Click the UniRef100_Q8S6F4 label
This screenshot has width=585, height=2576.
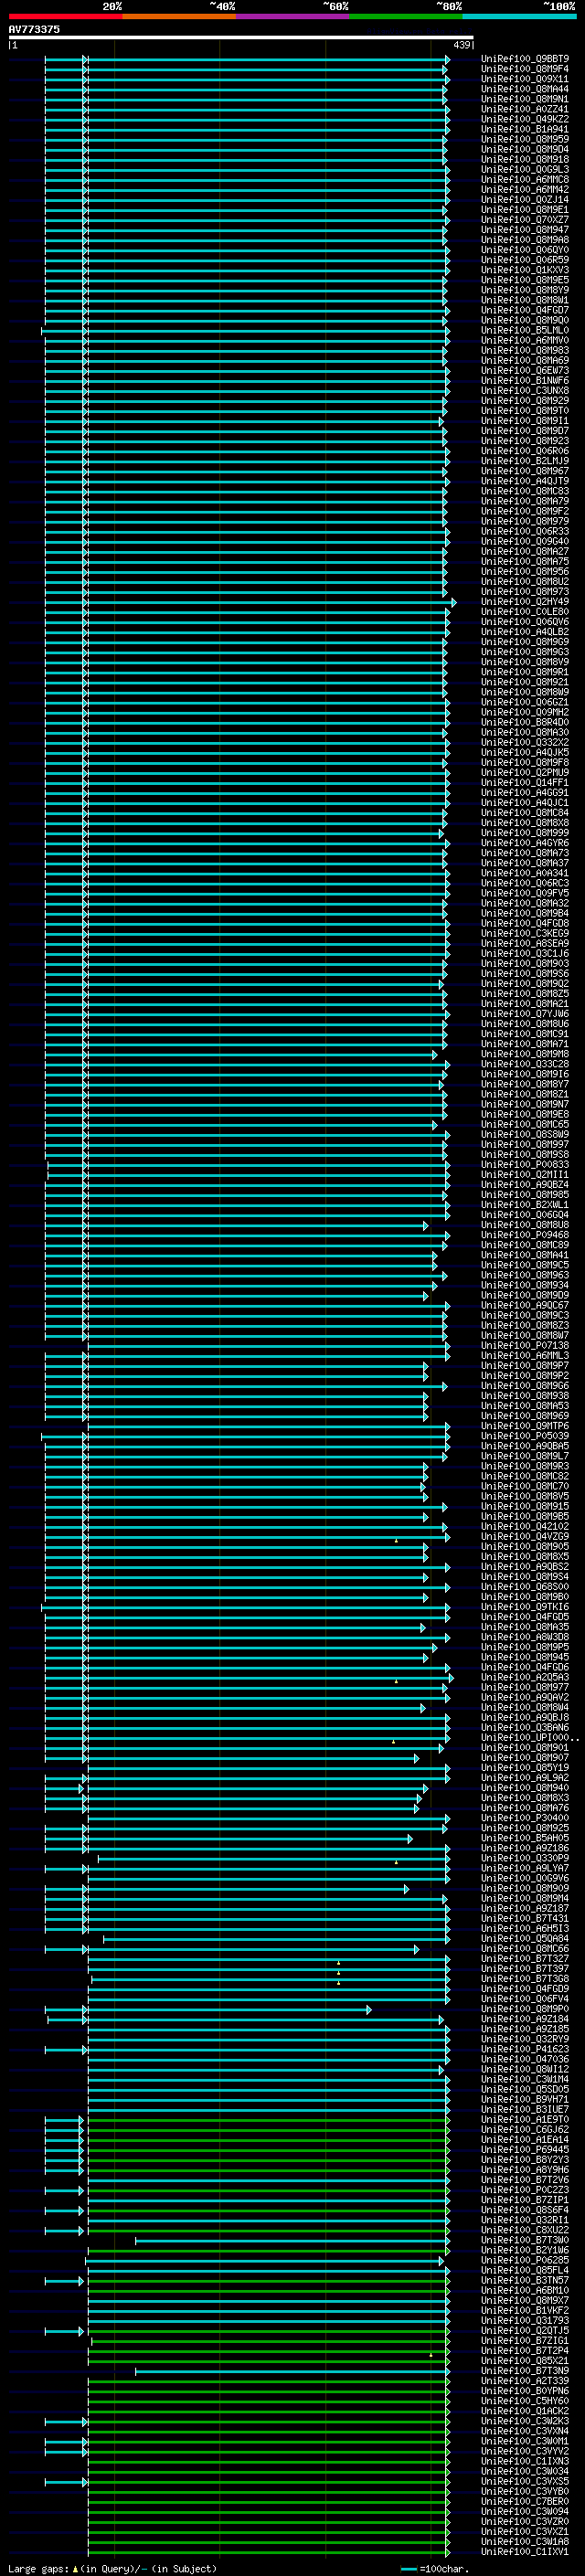tap(525, 2210)
